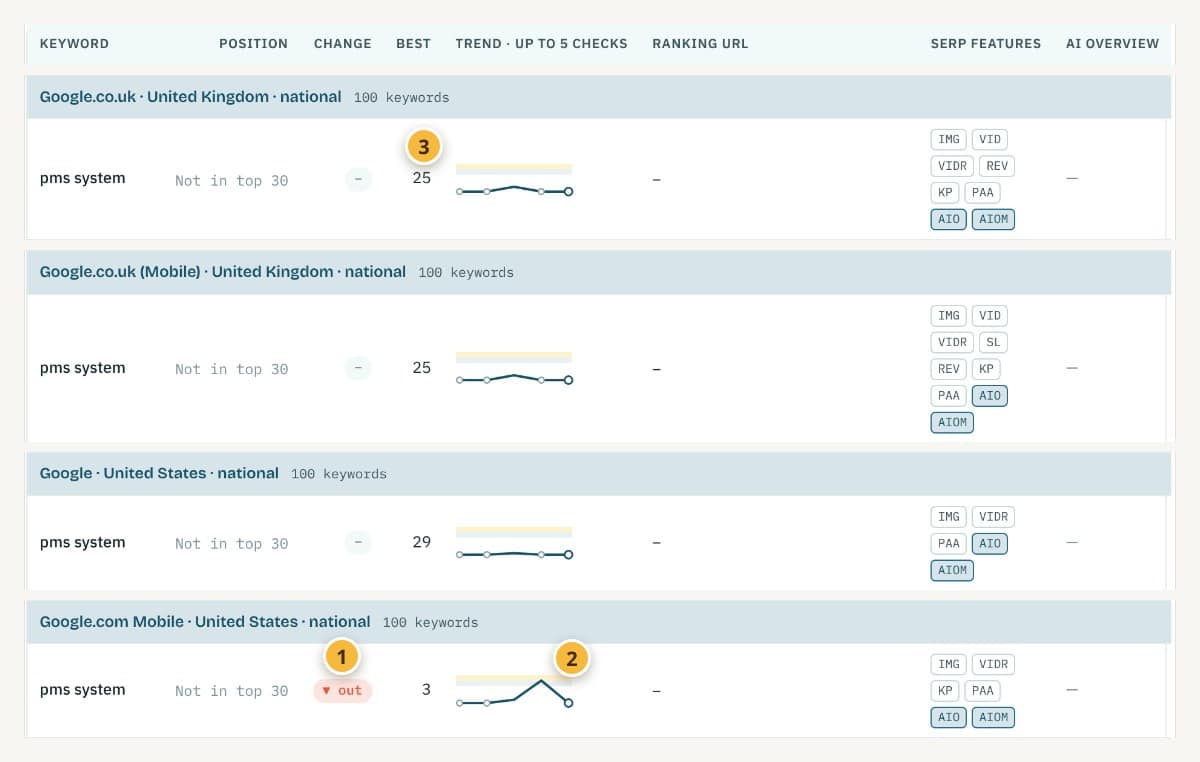Open pms system keyword in Google.co.uk (Mobile) group
Image resolution: width=1200 pixels, height=762 pixels.
tap(82, 368)
